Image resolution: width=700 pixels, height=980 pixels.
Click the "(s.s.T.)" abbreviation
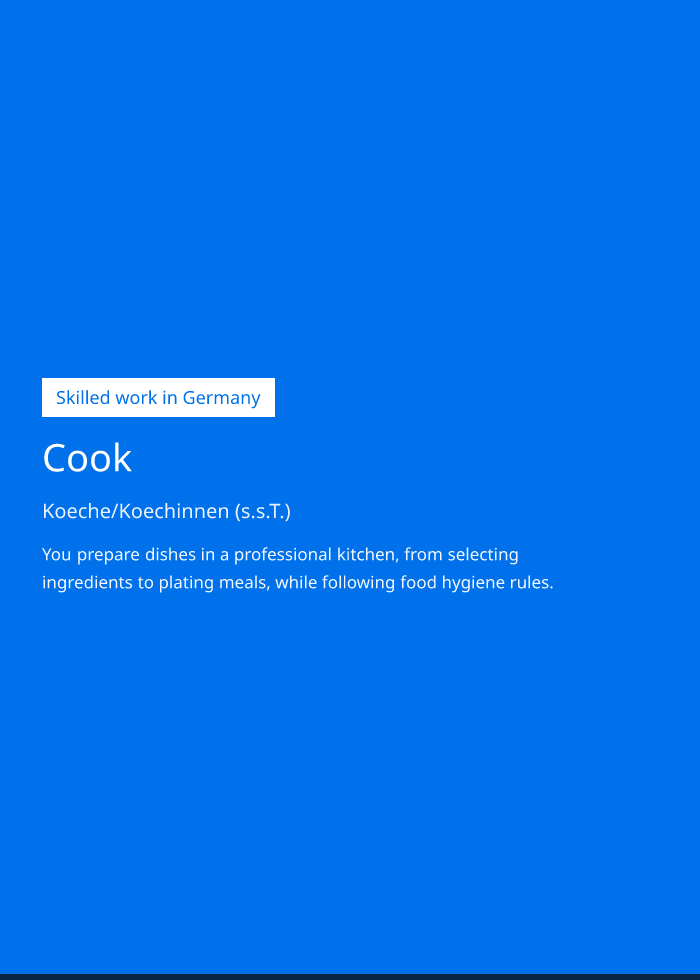pyautogui.click(x=262, y=511)
